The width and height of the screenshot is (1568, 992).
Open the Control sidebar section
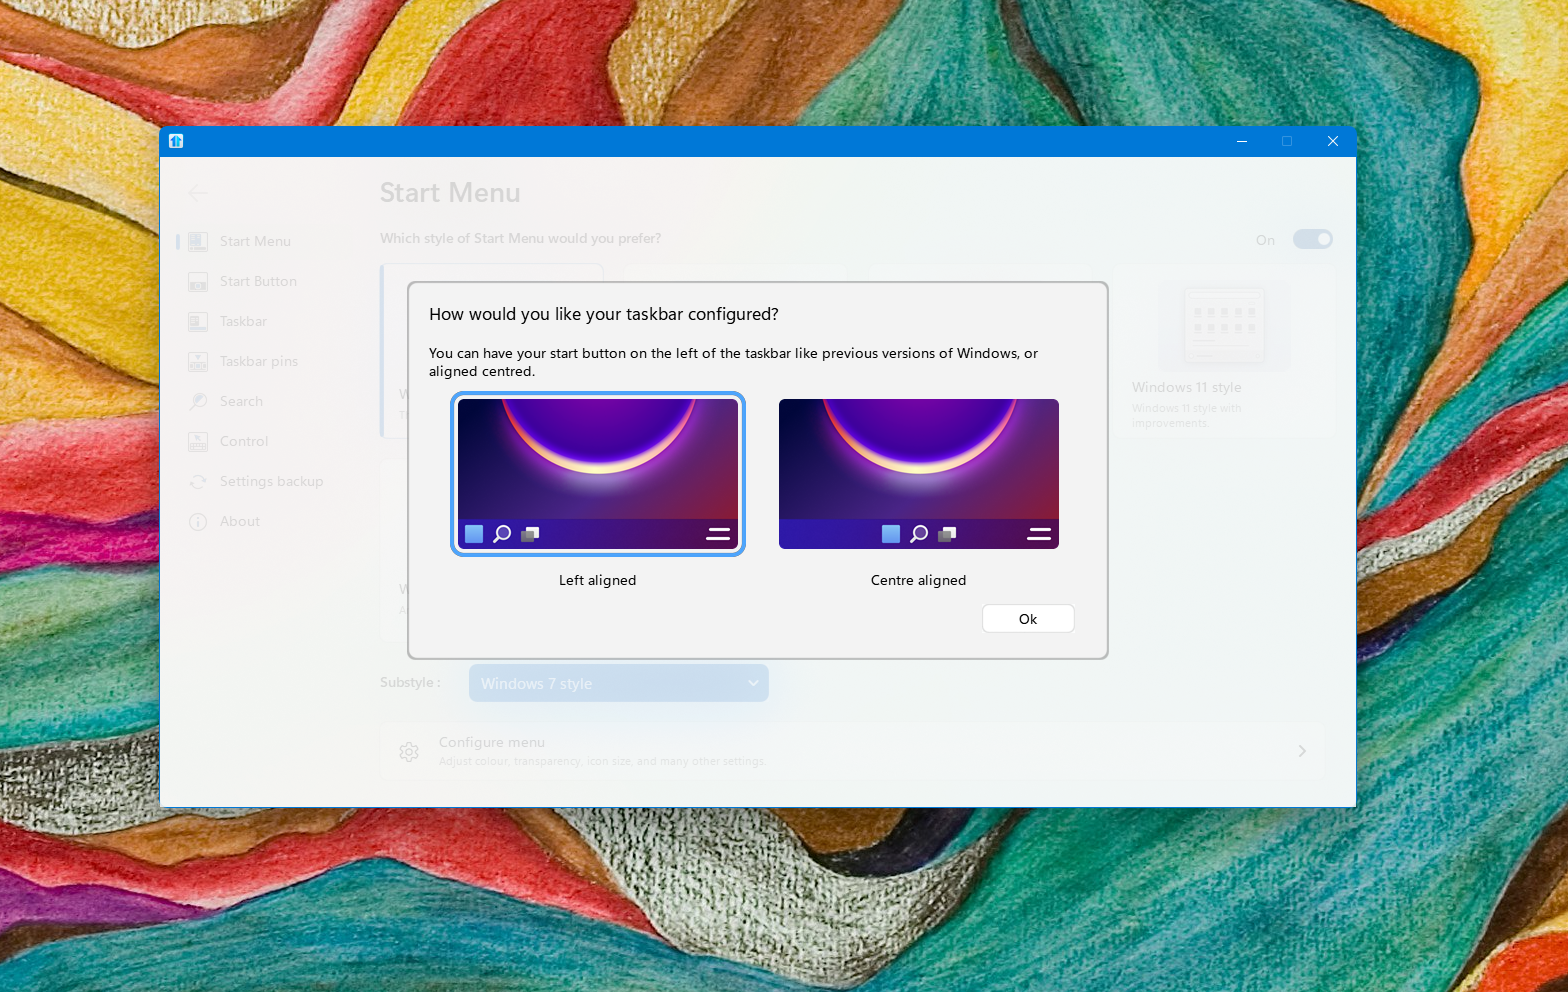265,441
